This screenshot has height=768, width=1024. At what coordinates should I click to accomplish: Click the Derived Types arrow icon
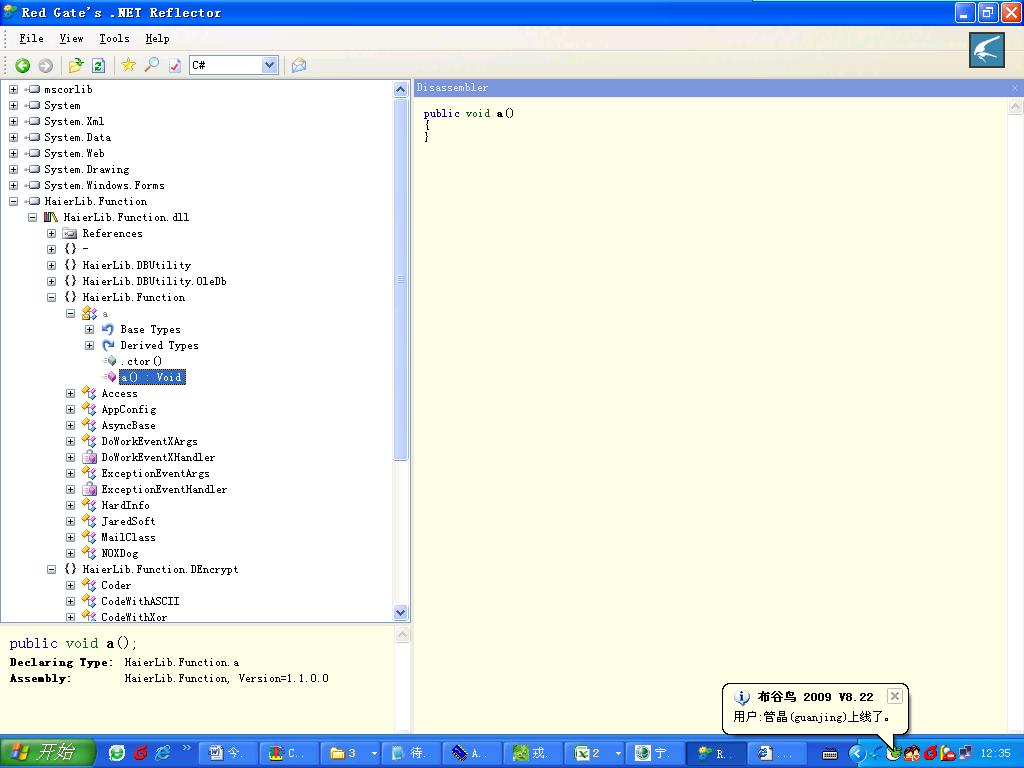(108, 345)
